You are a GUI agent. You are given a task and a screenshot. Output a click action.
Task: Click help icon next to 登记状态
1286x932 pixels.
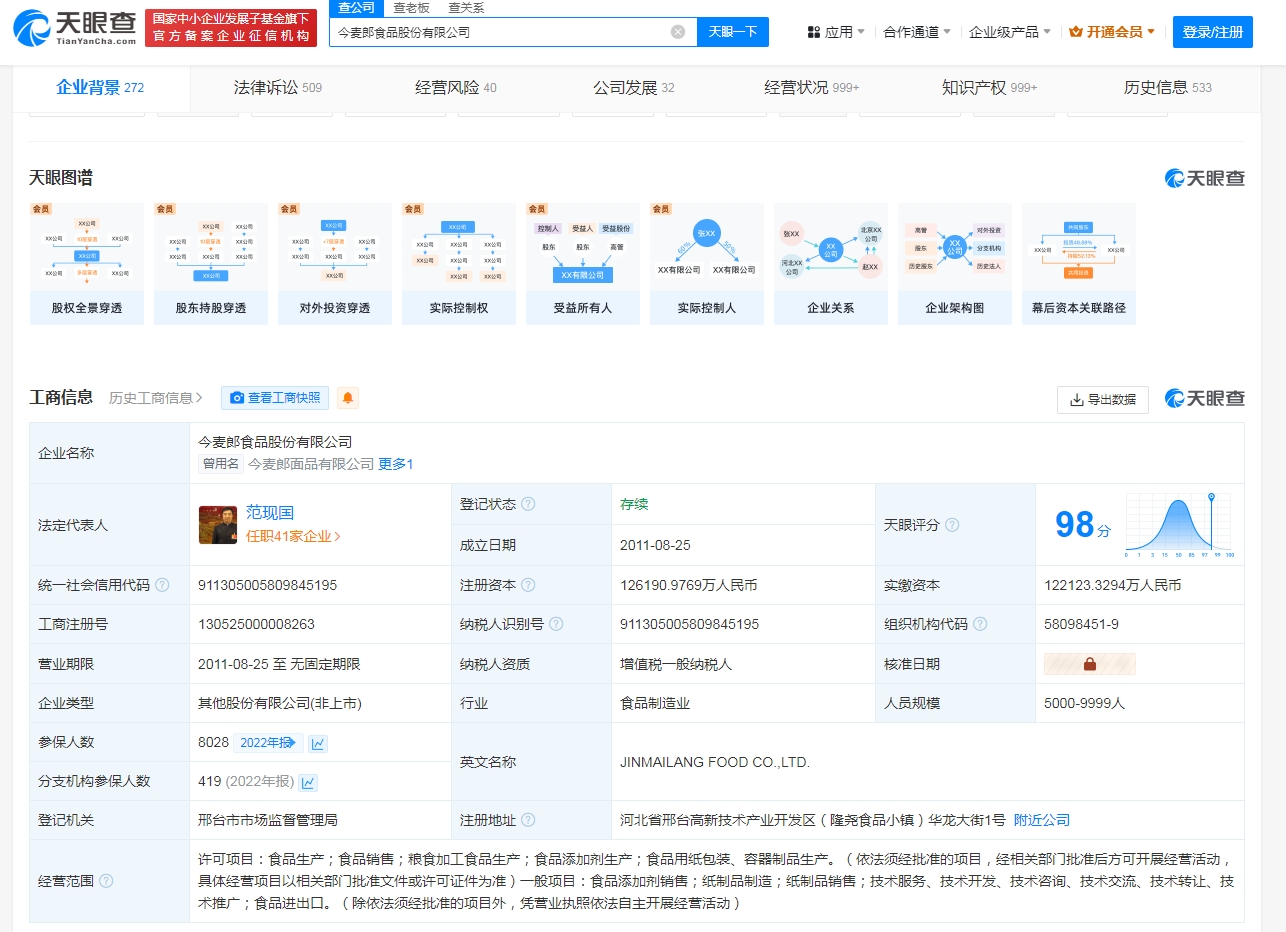pyautogui.click(x=528, y=504)
